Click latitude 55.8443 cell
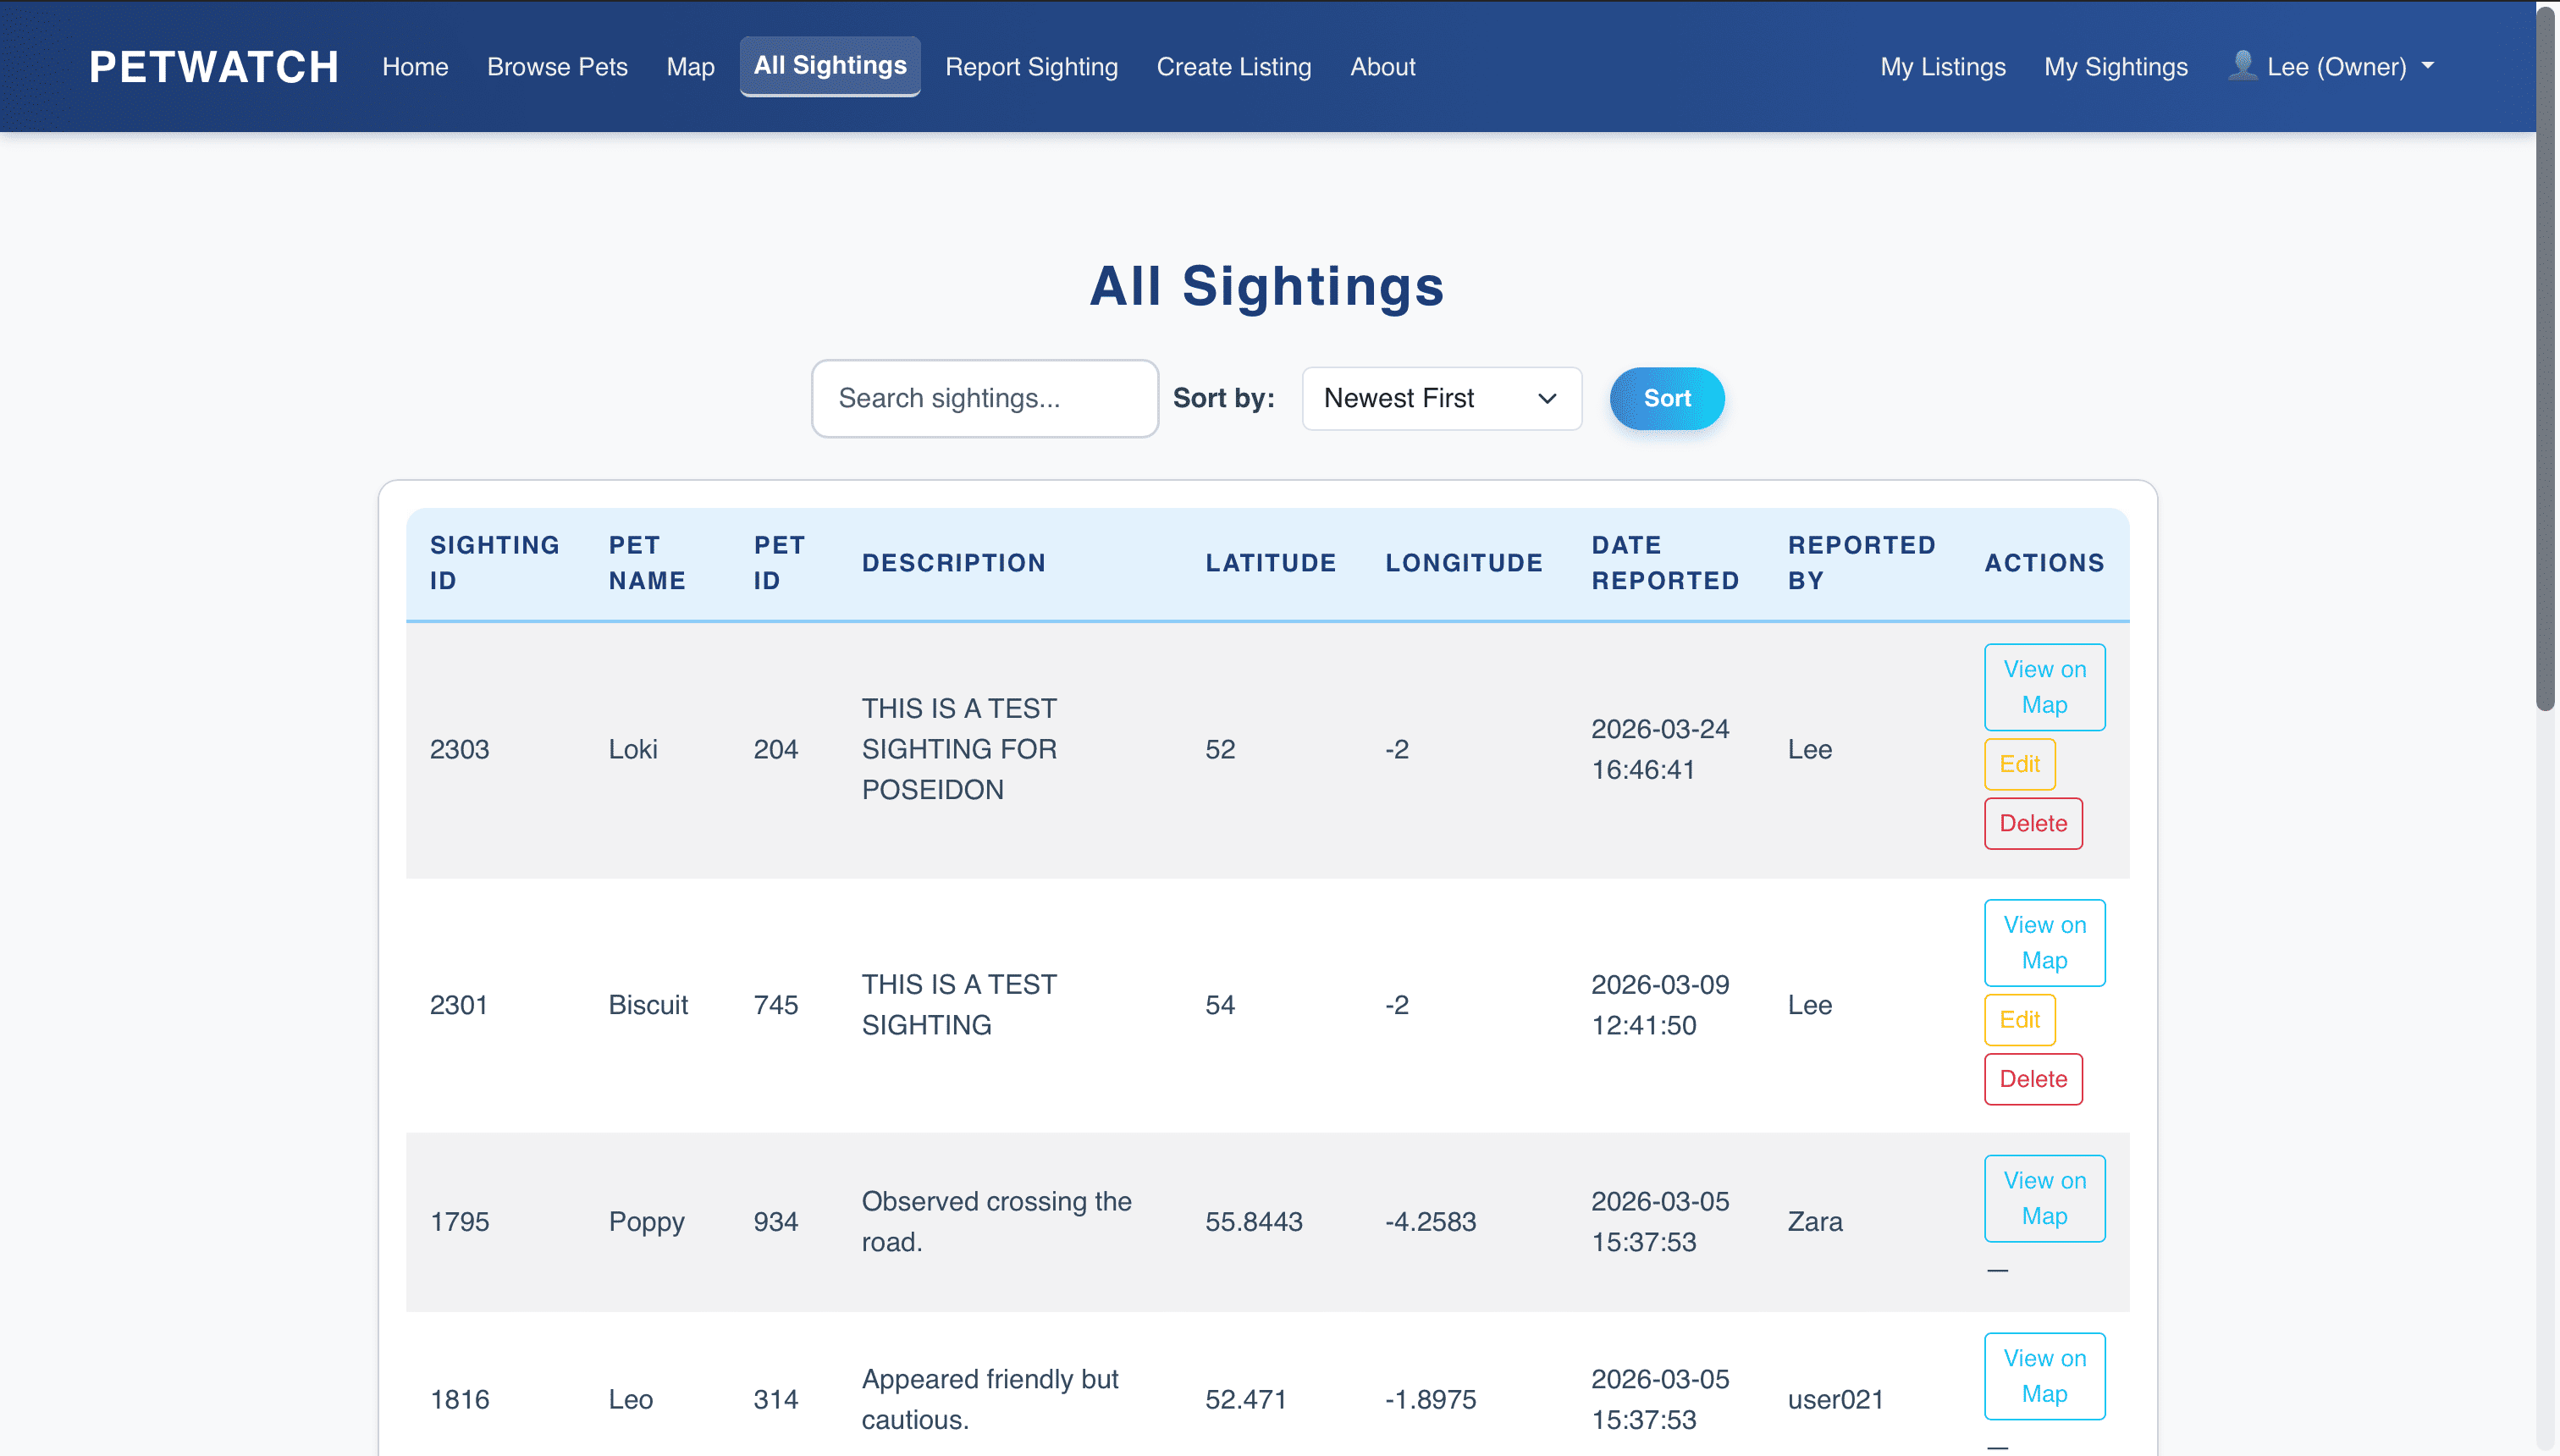Screen dimensions: 2560x1456 (x=1253, y=1222)
